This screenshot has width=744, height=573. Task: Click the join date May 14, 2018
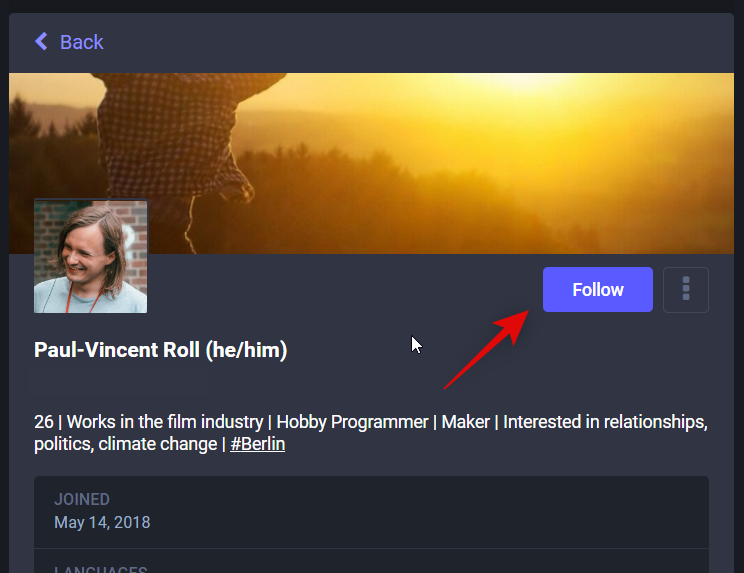[x=102, y=522]
